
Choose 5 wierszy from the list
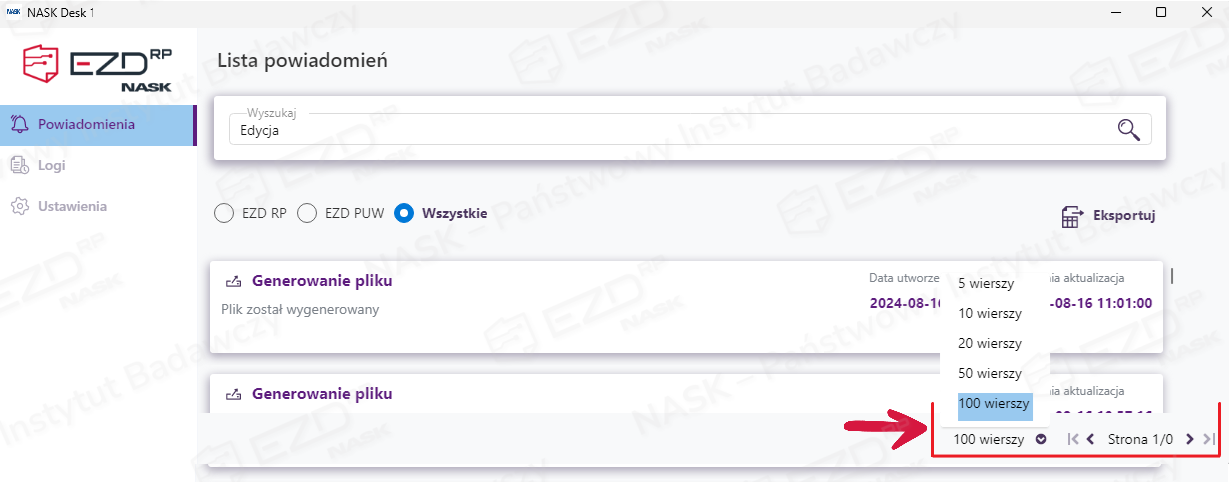[986, 284]
